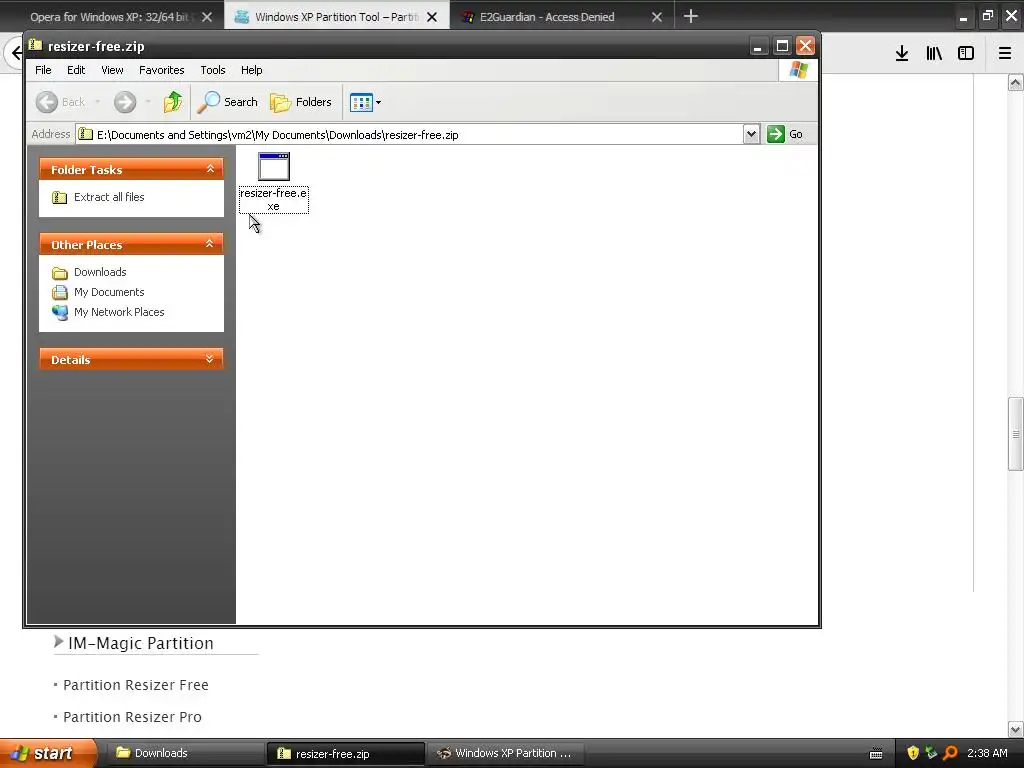The height and width of the screenshot is (768, 1024).
Task: Close the Windows XP Partition Tool tab
Action: 432,17
